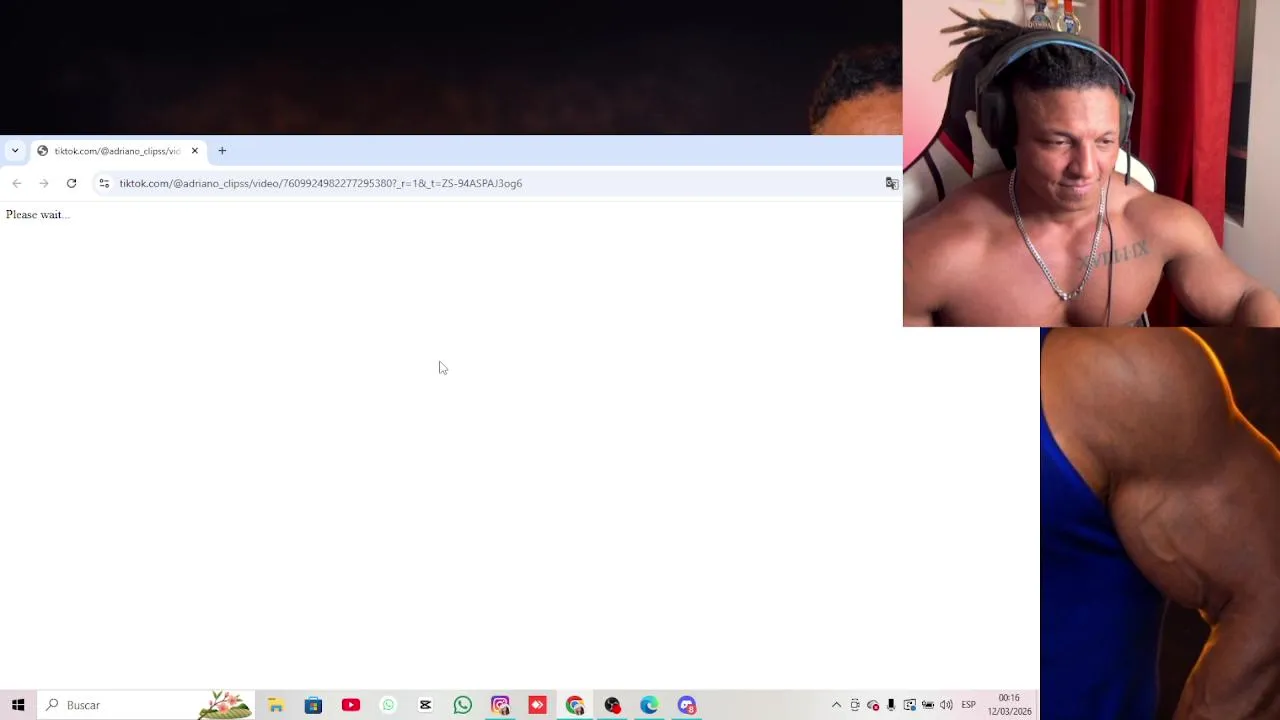Open a new browser tab
This screenshot has height=720, width=1280.
[222, 151]
